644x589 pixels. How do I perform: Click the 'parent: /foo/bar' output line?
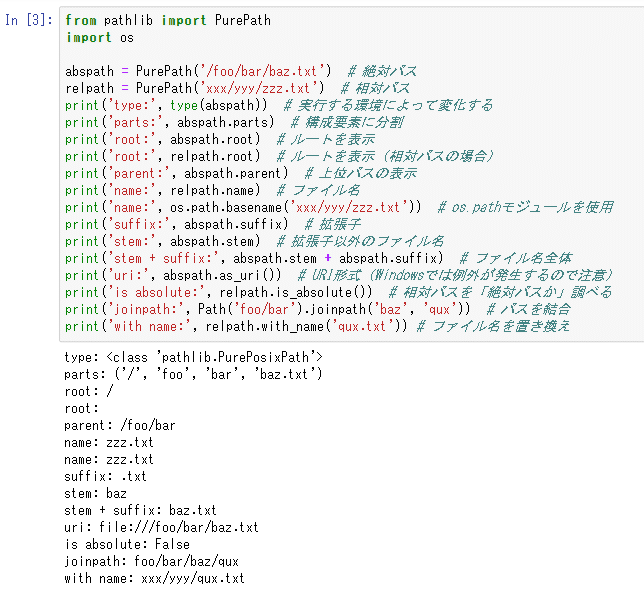(119, 425)
